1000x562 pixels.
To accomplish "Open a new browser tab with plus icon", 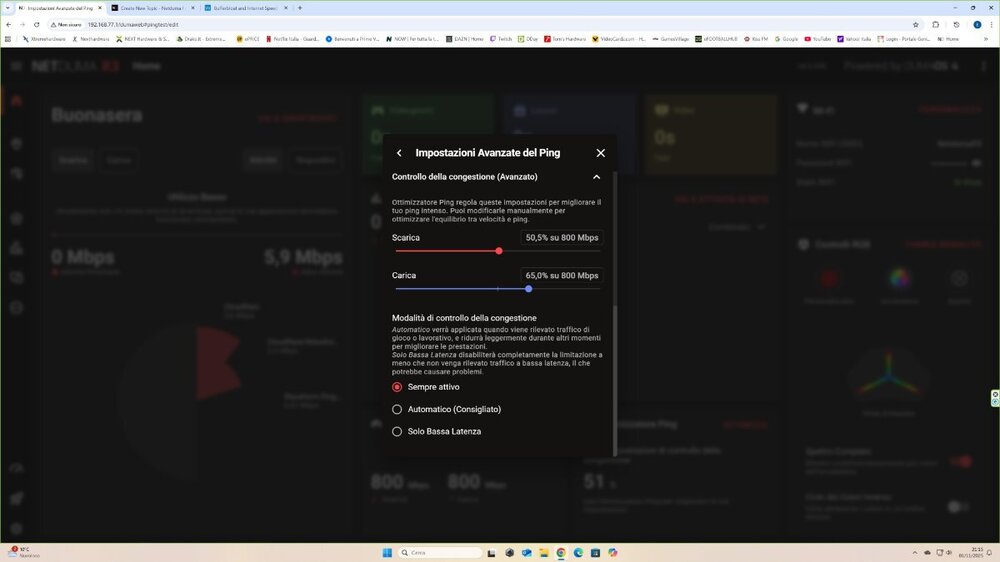I will click(x=300, y=7).
